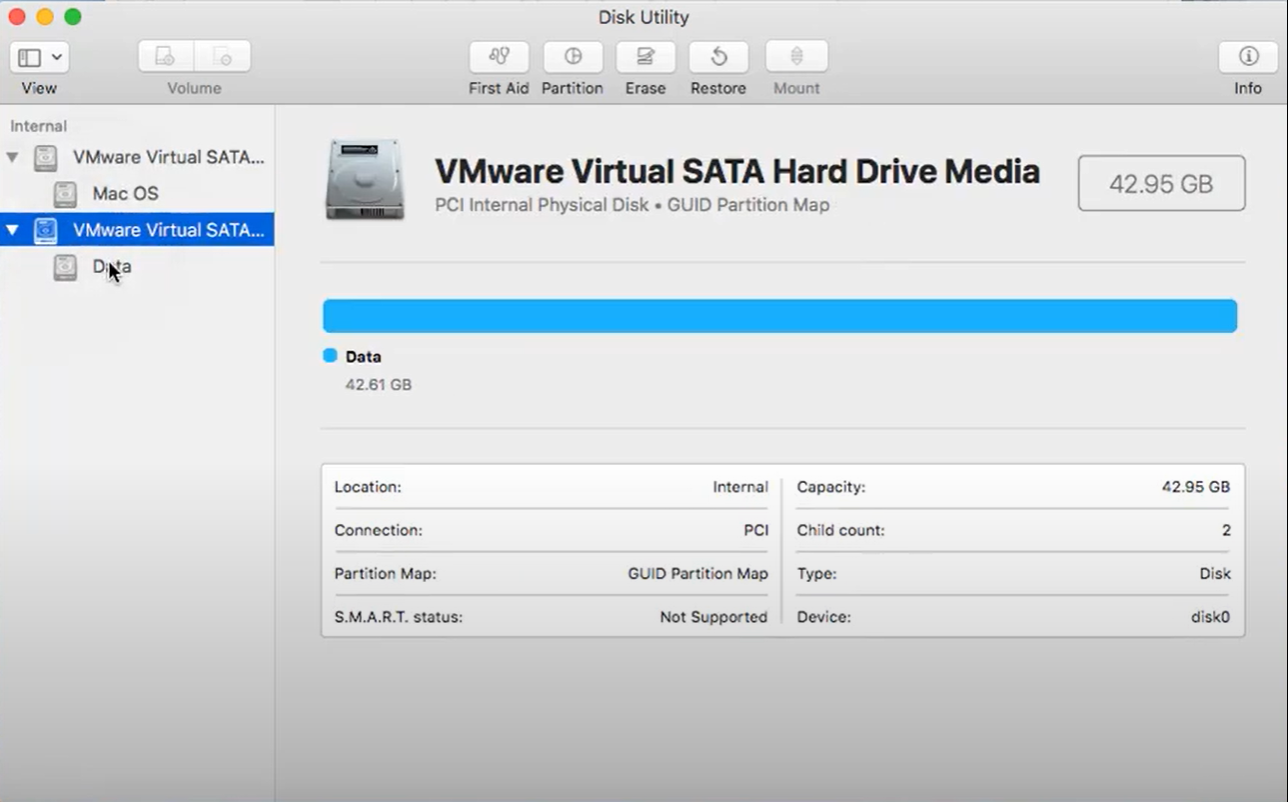1288x802 pixels.
Task: Click the S.M.A.R.T. status label
Action: 398,617
